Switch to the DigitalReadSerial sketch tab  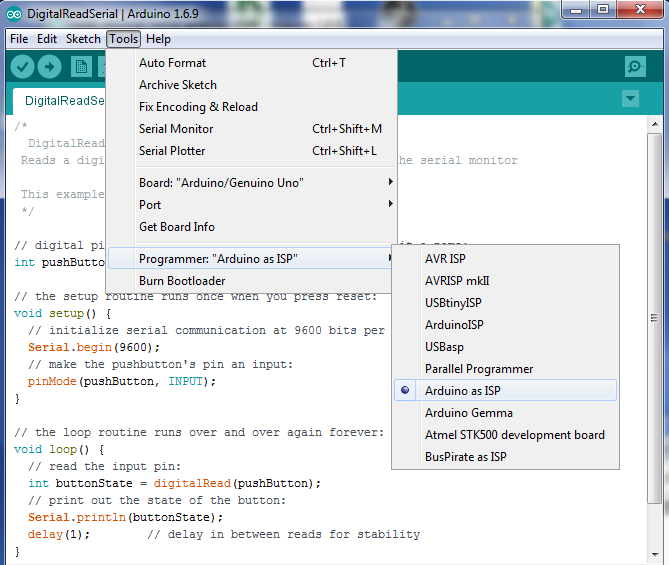click(60, 101)
